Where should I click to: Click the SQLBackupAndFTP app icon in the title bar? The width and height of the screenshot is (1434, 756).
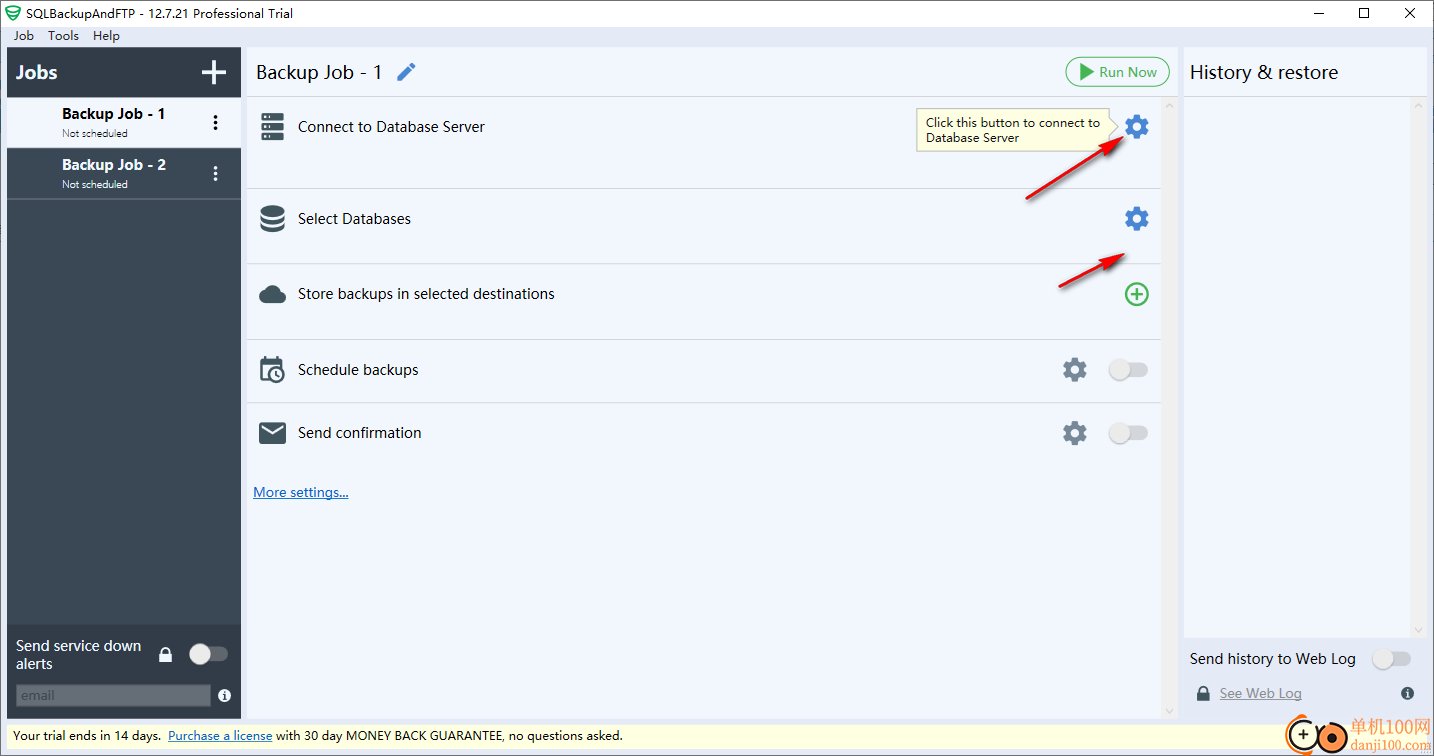click(13, 14)
